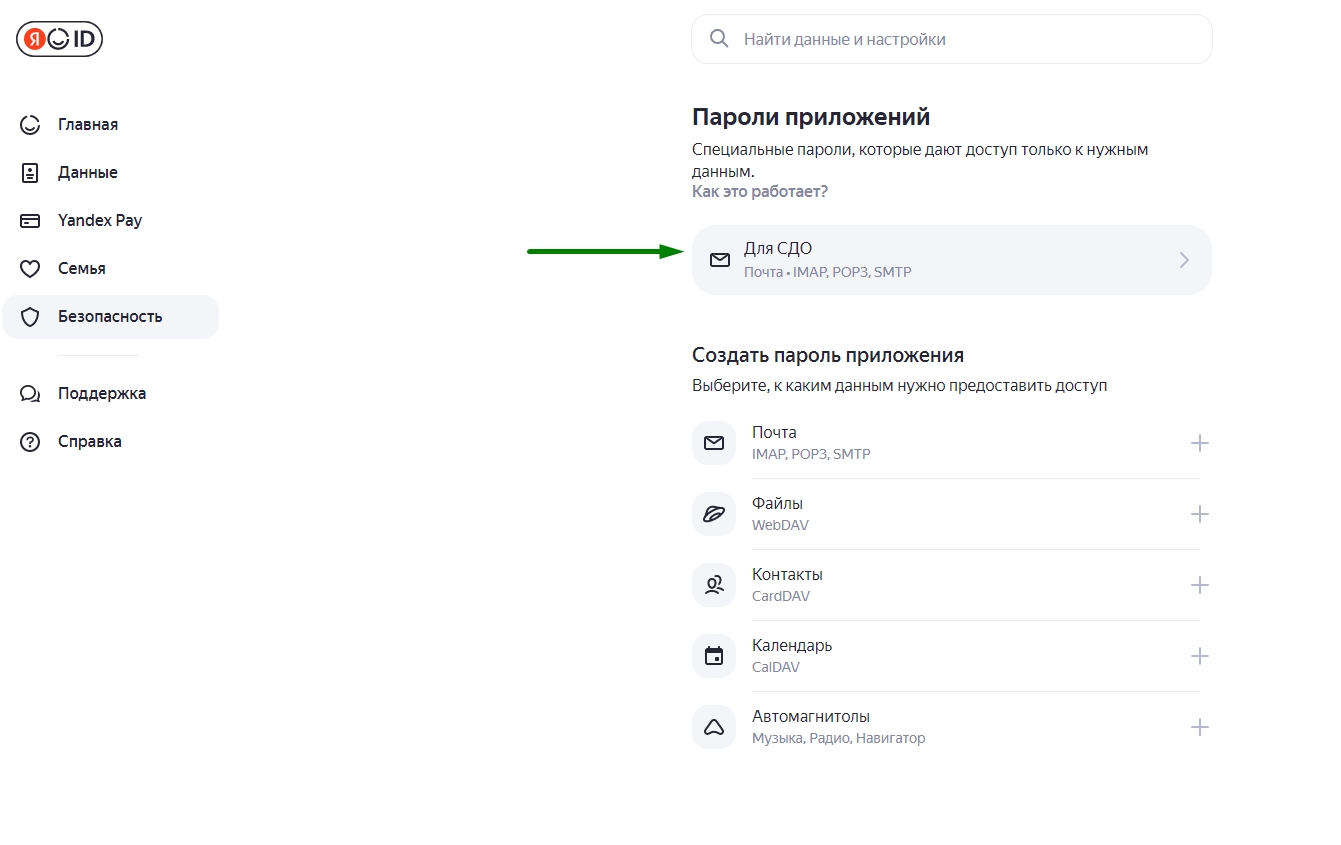
Task: Add a Почта app password with plus
Action: click(x=1200, y=443)
